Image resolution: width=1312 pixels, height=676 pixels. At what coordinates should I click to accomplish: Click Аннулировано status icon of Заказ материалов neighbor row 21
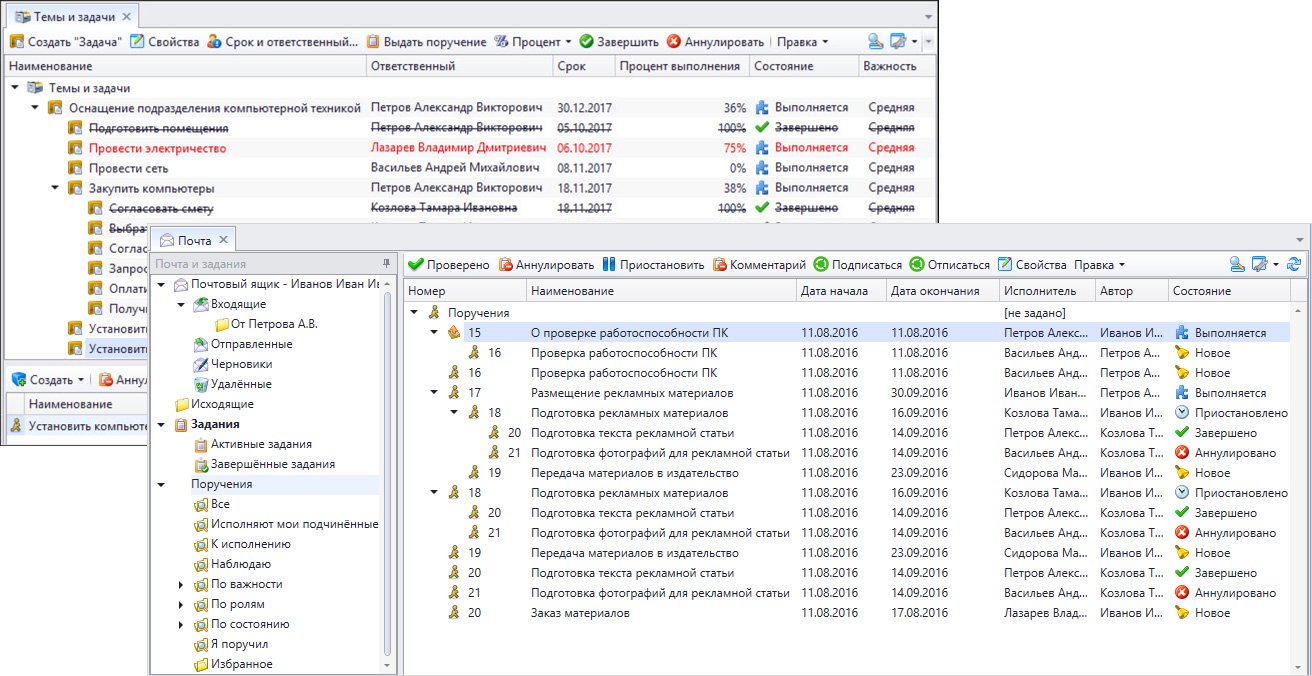click(1183, 593)
